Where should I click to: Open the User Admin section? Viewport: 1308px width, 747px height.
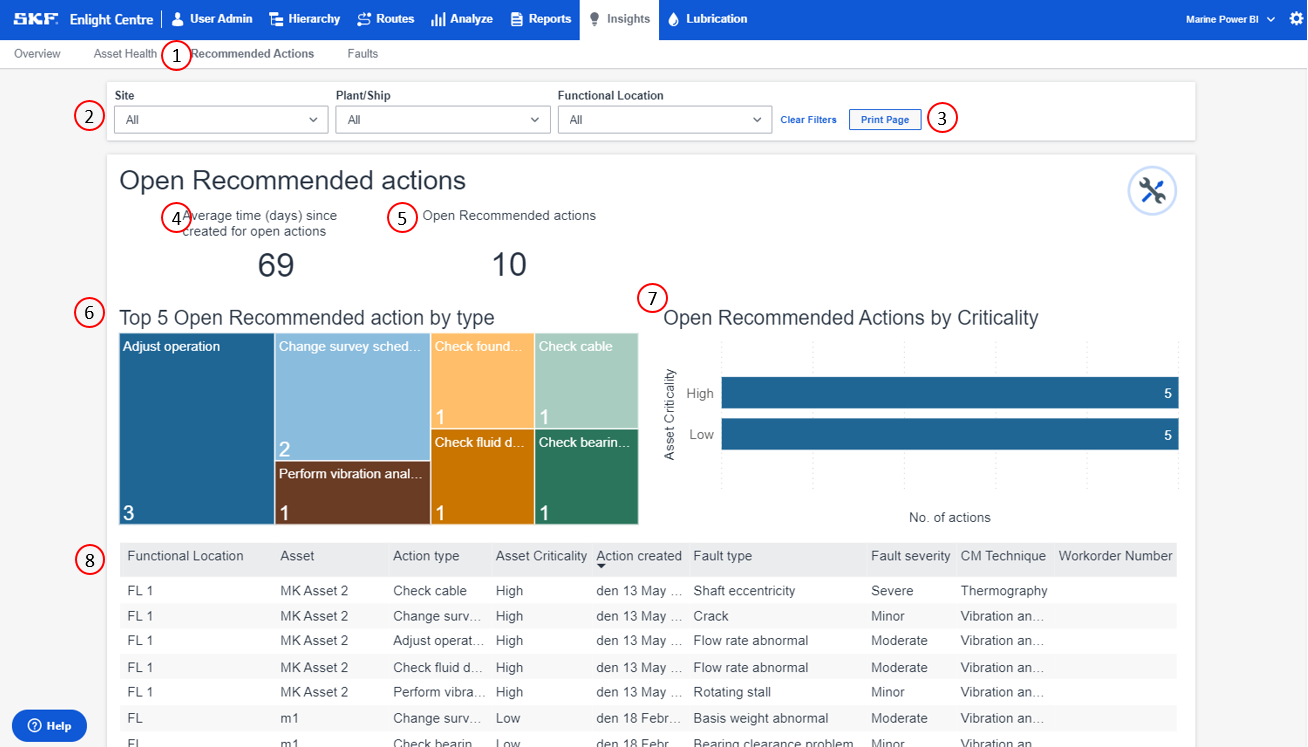211,17
